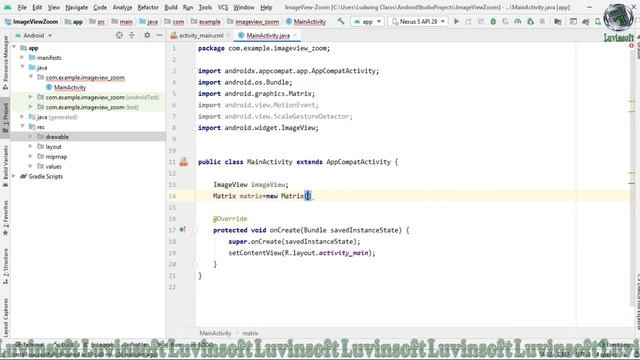Click matrix in bottom editor breadcrumb

click(x=250, y=333)
